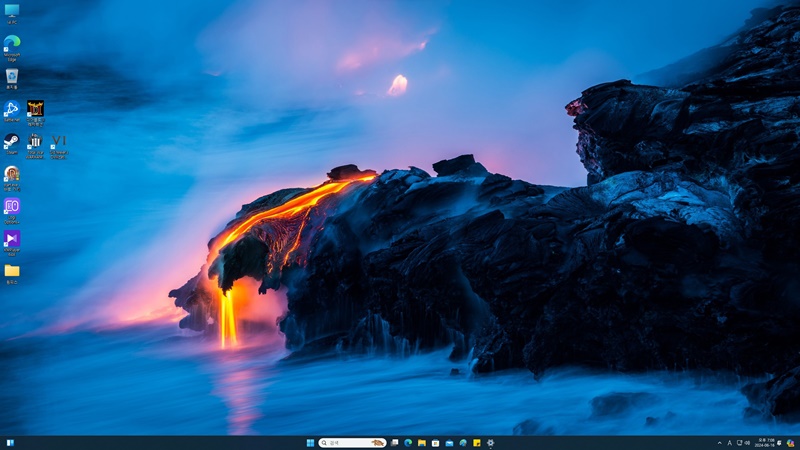Open the network and volume quick settings
Viewport: 800px width, 450px height.
743,443
